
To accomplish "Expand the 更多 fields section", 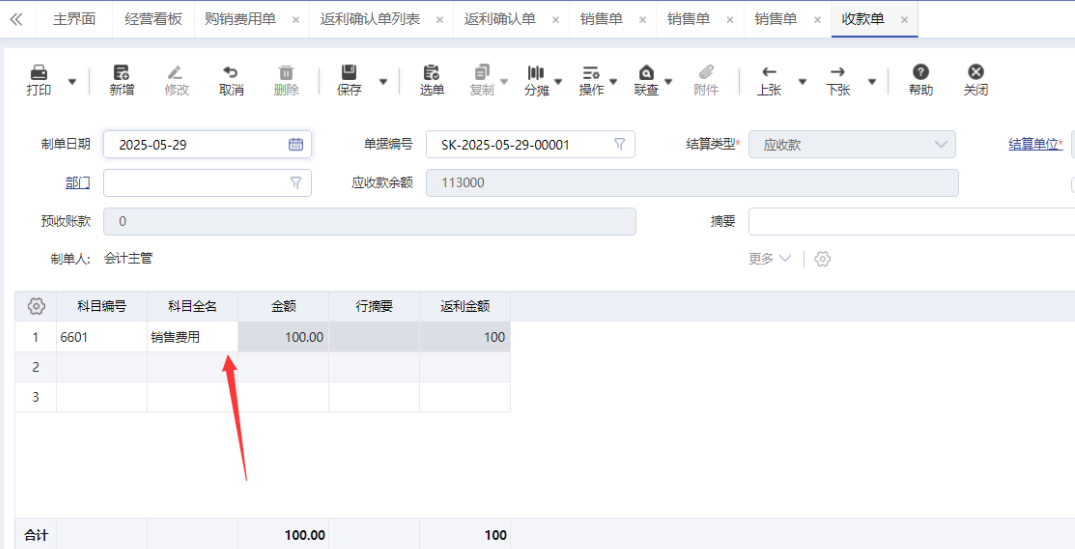I will click(769, 259).
